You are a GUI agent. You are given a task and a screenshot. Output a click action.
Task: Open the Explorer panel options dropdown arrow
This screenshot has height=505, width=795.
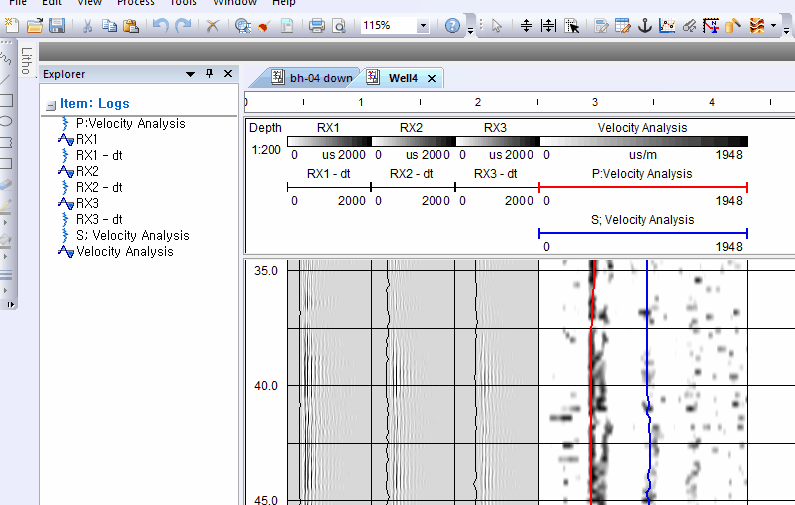point(190,74)
